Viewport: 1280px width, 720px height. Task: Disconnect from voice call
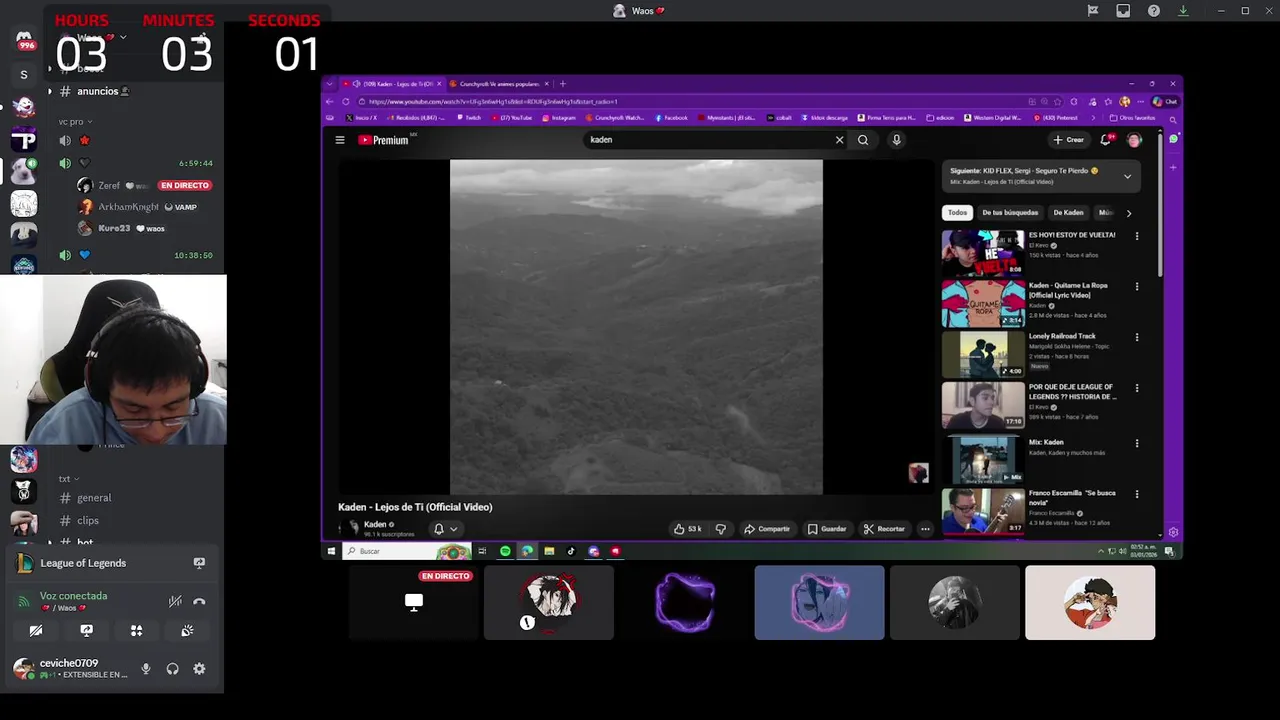199,601
